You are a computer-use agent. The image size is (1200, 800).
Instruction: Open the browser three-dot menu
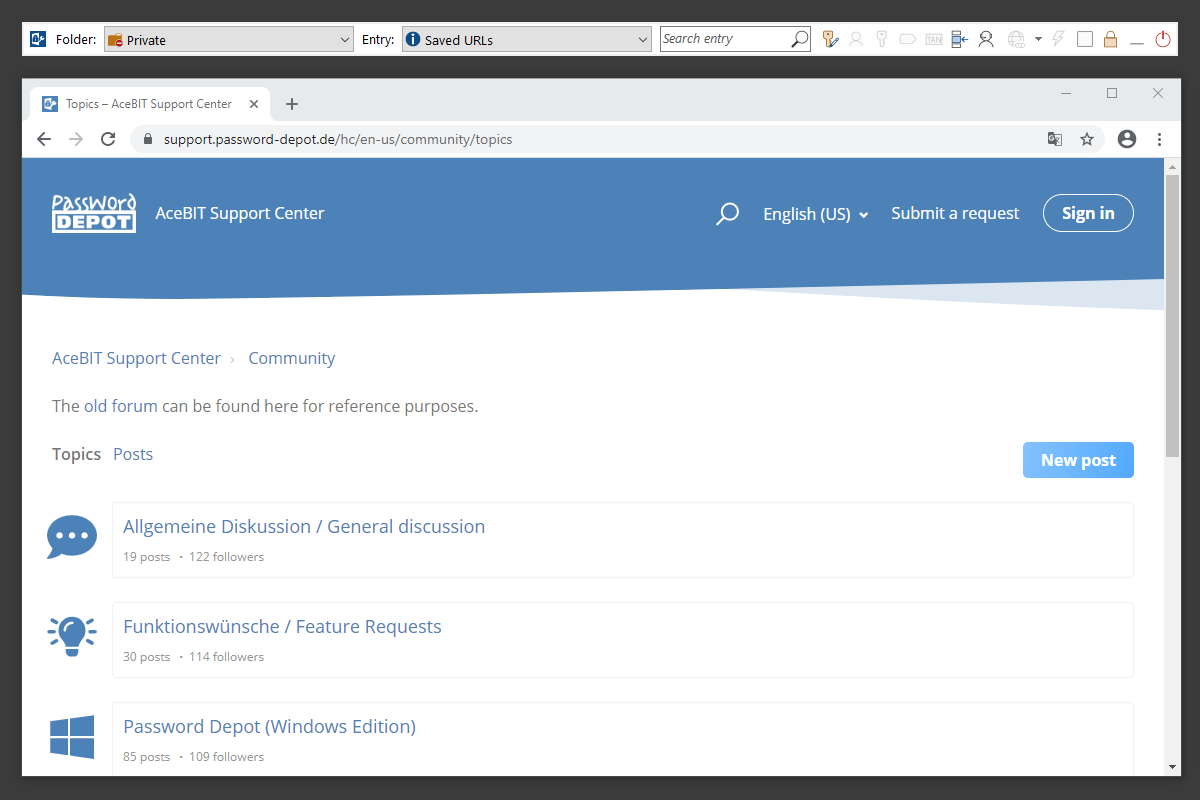1160,139
